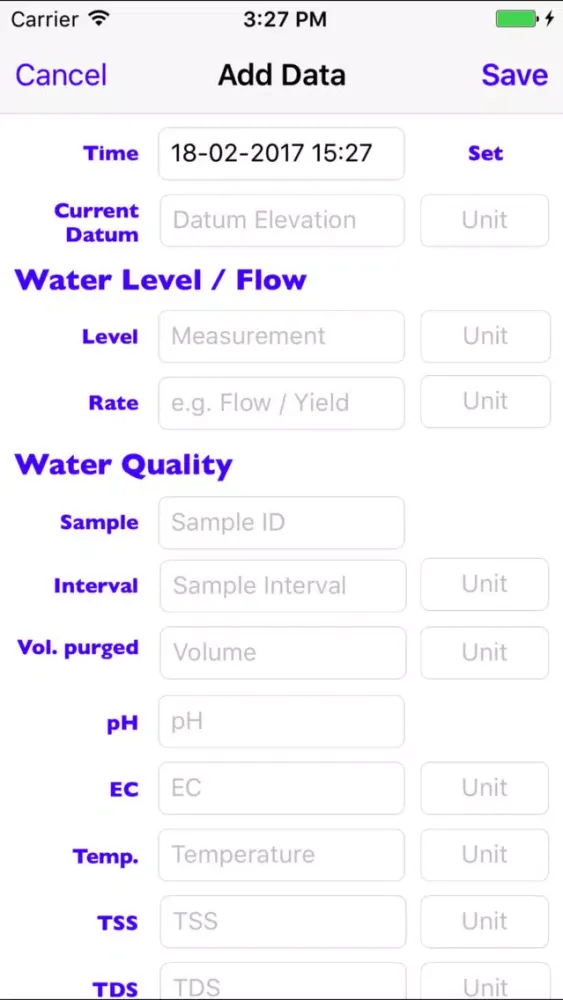563x1000 pixels.
Task: Select the Level Measurement field
Action: [x=281, y=336]
